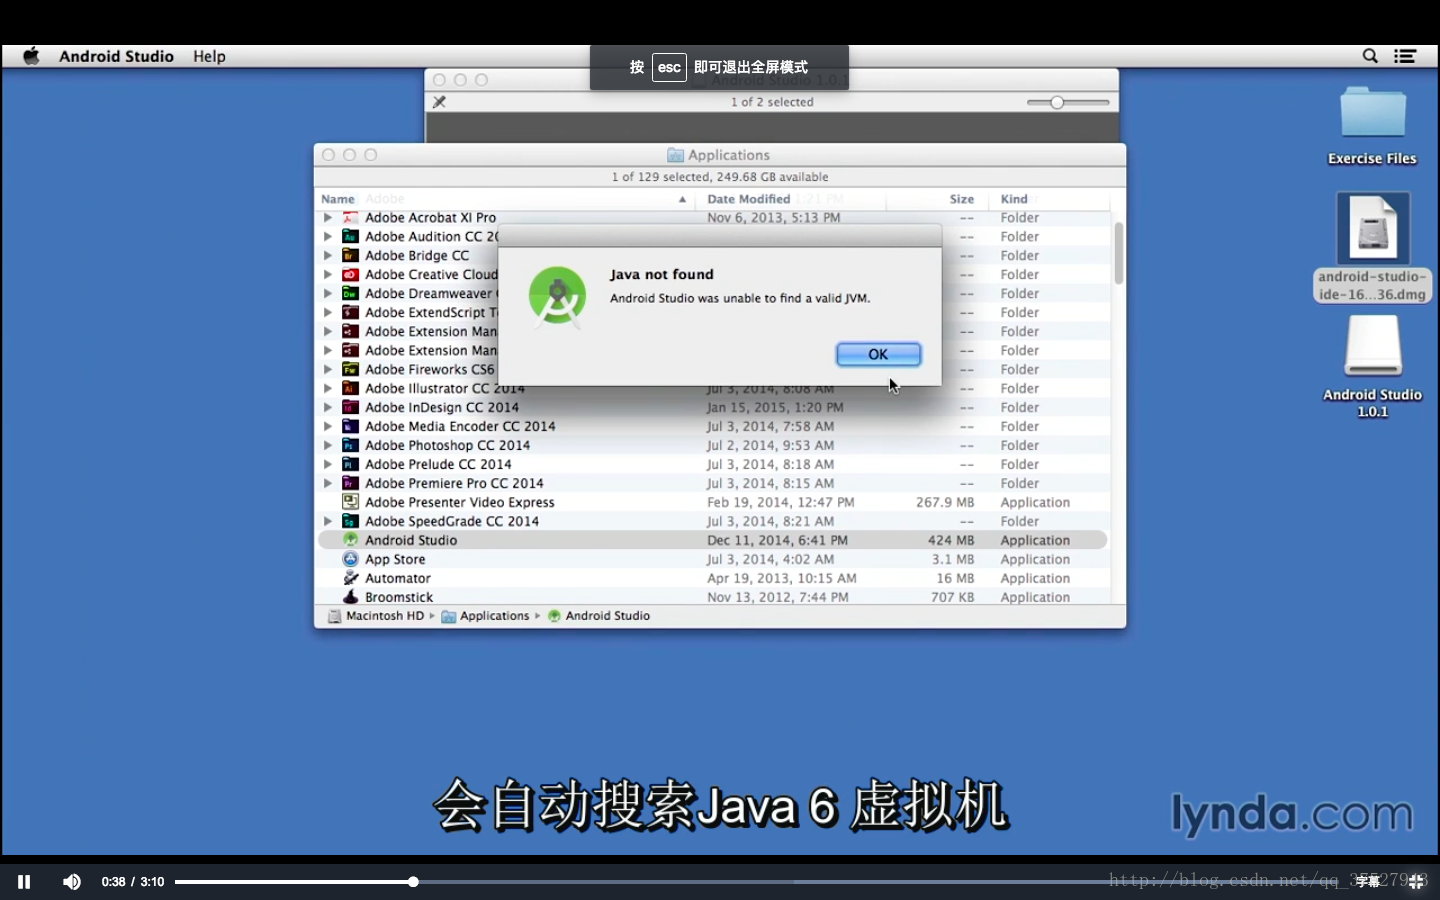This screenshot has width=1440, height=900.
Task: Select Android Studio app icon in list
Action: click(x=350, y=540)
